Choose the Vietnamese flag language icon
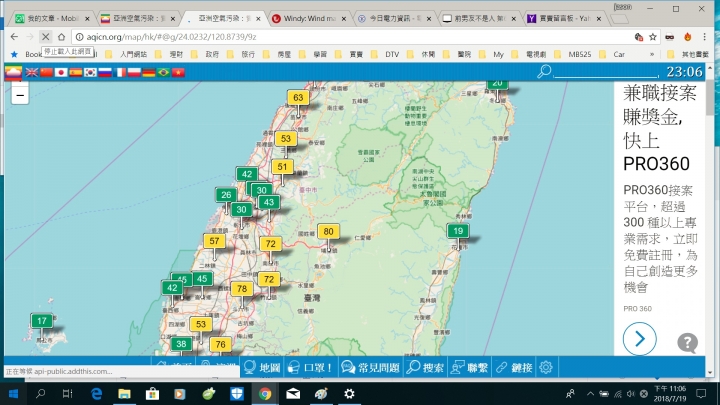This screenshot has width=720, height=405. pos(178,72)
